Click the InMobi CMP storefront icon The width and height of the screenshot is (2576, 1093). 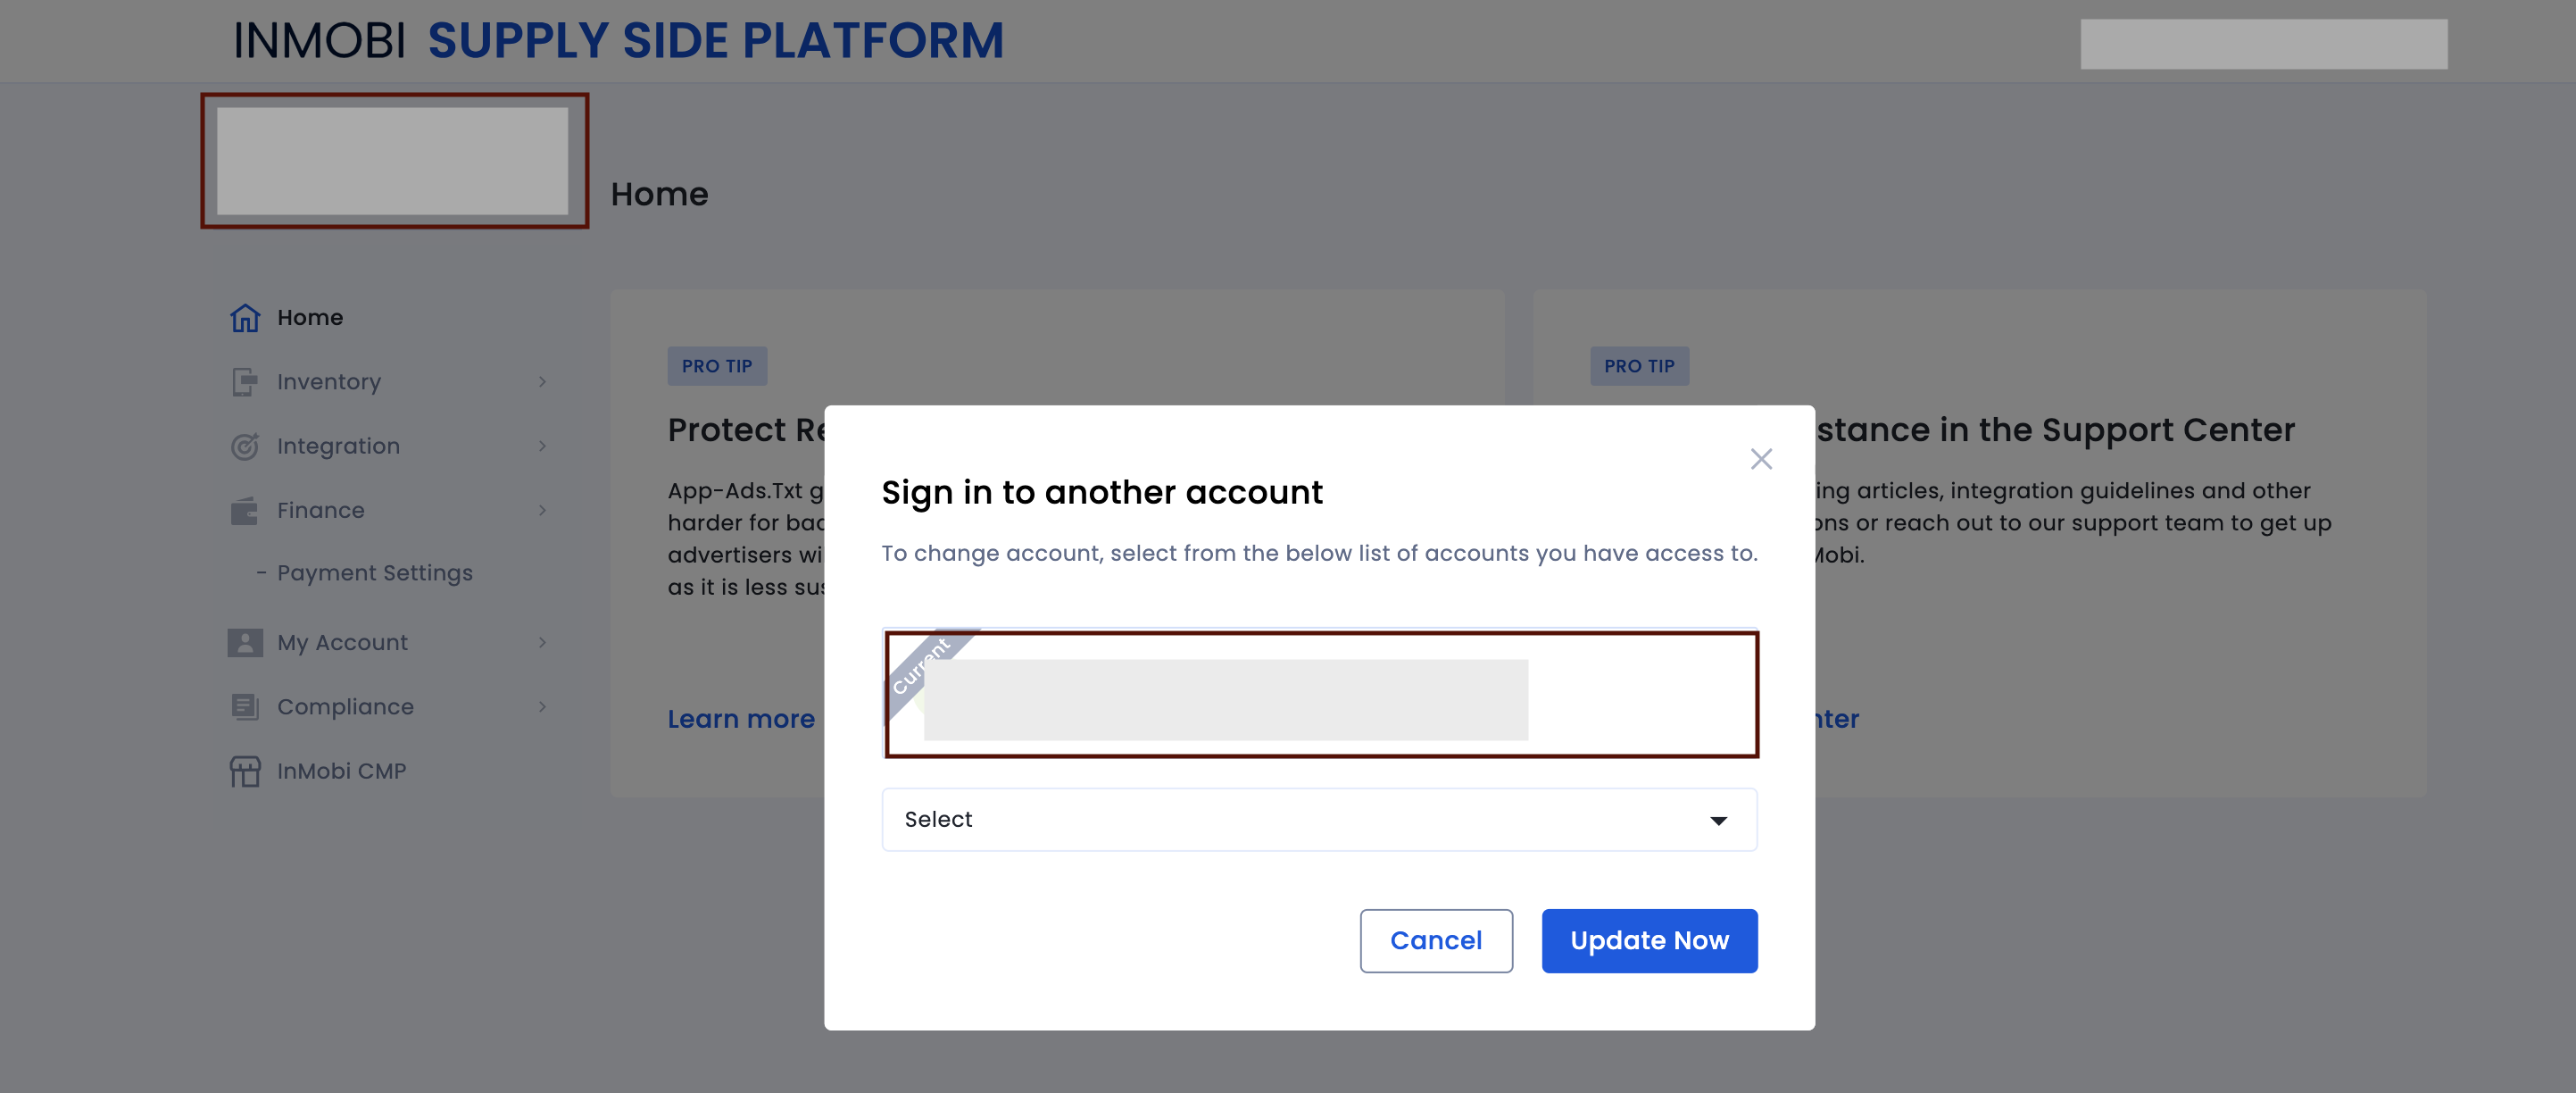pyautogui.click(x=245, y=771)
